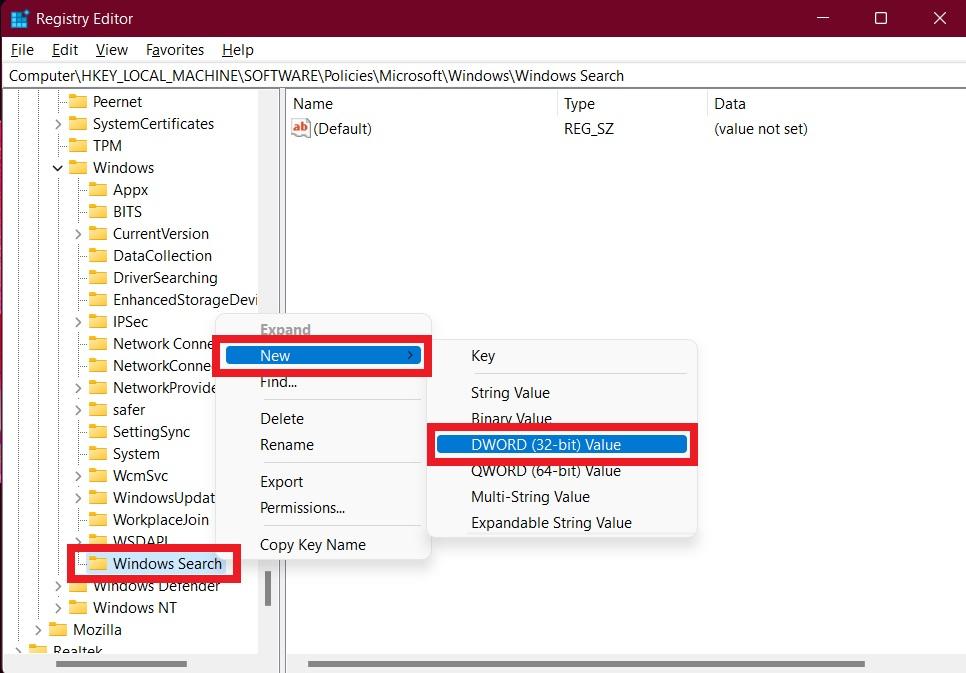Expand the WindowsUpdate key
The image size is (966, 673).
(x=78, y=498)
